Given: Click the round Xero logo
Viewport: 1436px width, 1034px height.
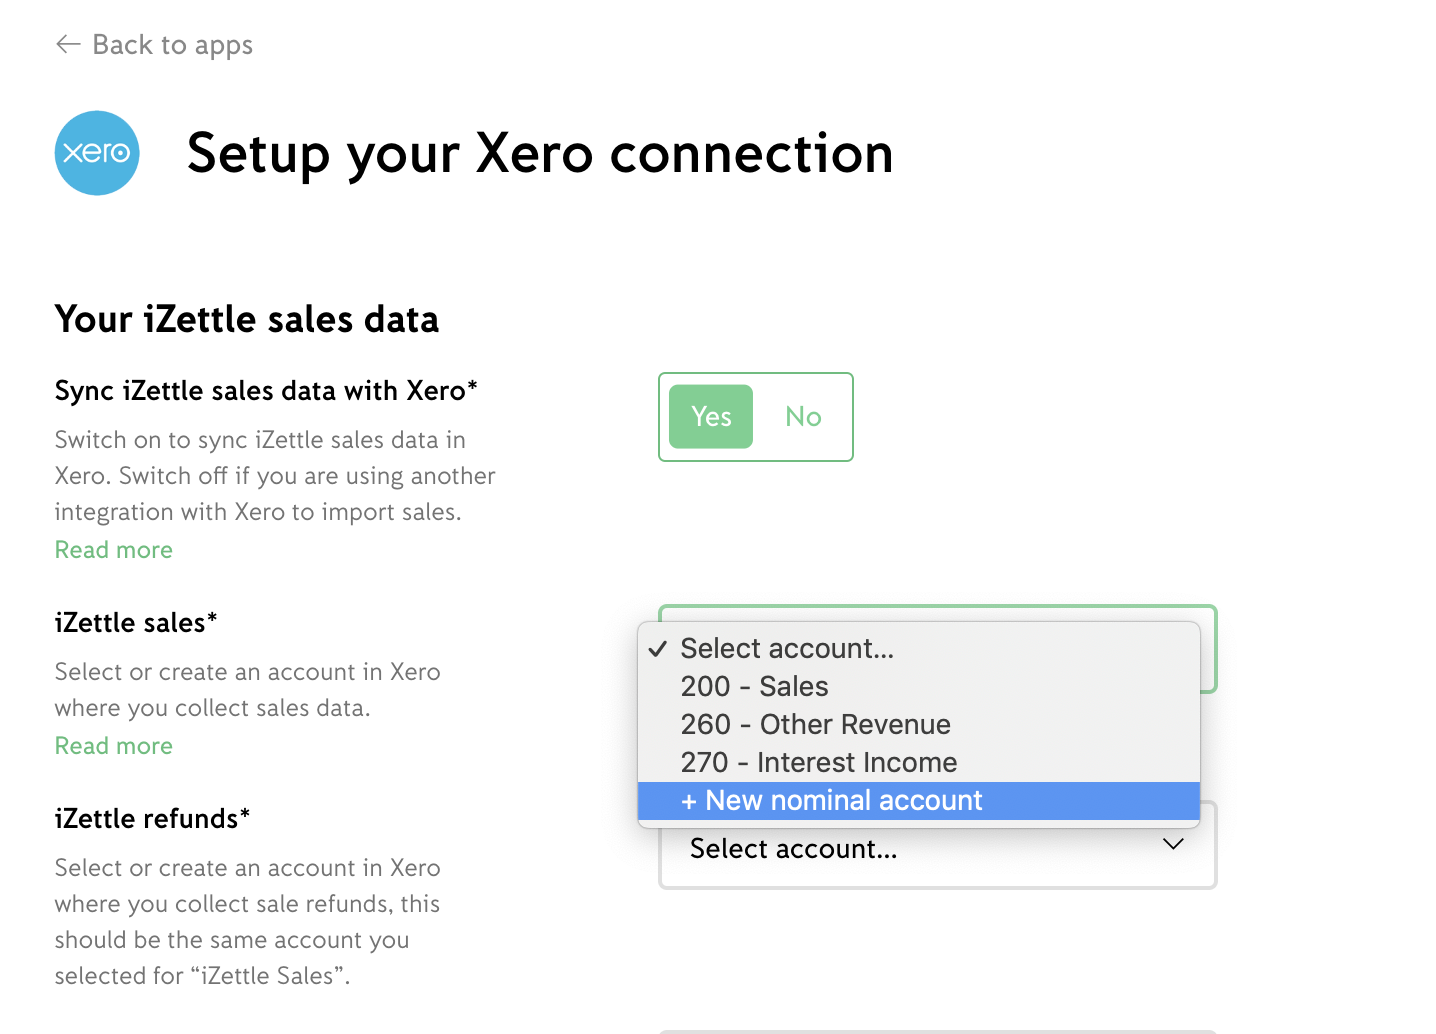Looking at the screenshot, I should pyautogui.click(x=97, y=153).
